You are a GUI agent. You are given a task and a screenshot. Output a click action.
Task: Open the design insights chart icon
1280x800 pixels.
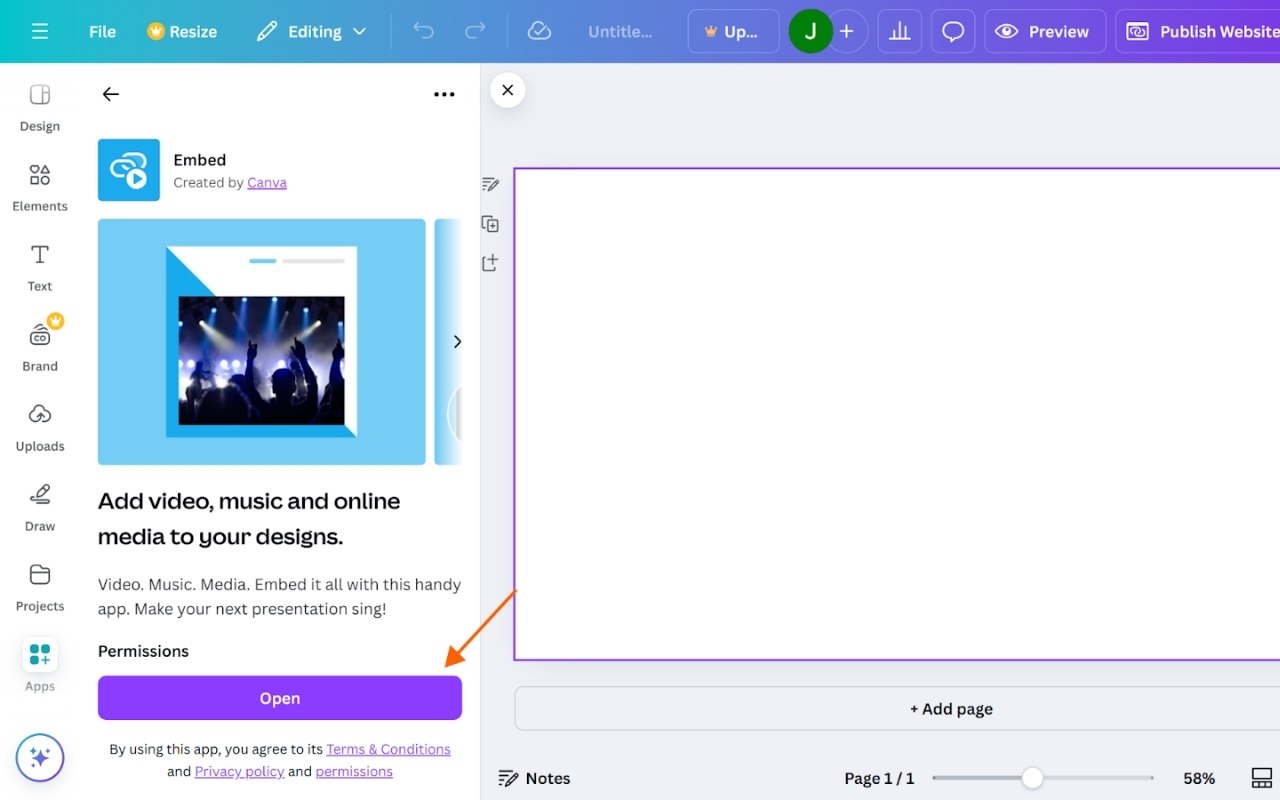point(899,31)
